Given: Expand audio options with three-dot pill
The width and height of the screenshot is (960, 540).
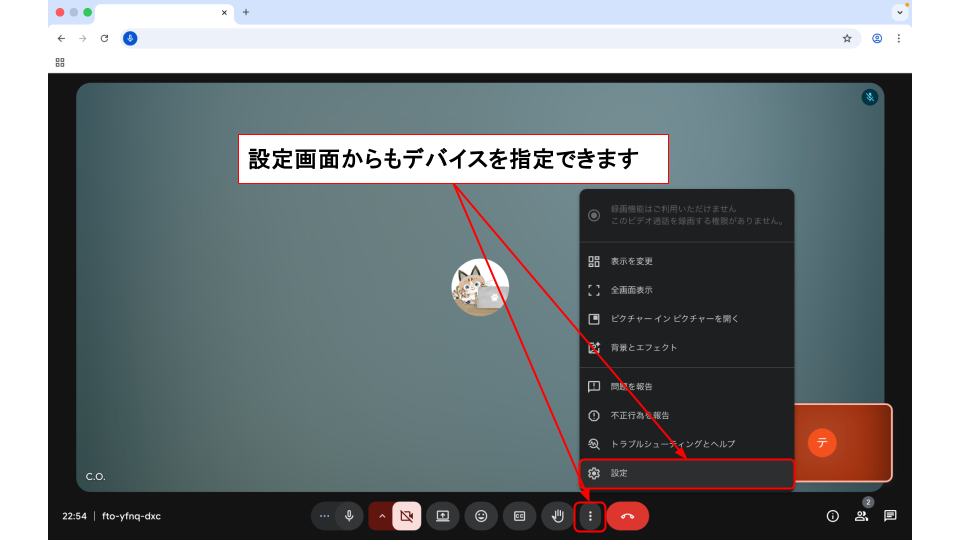Looking at the screenshot, I should click(324, 516).
